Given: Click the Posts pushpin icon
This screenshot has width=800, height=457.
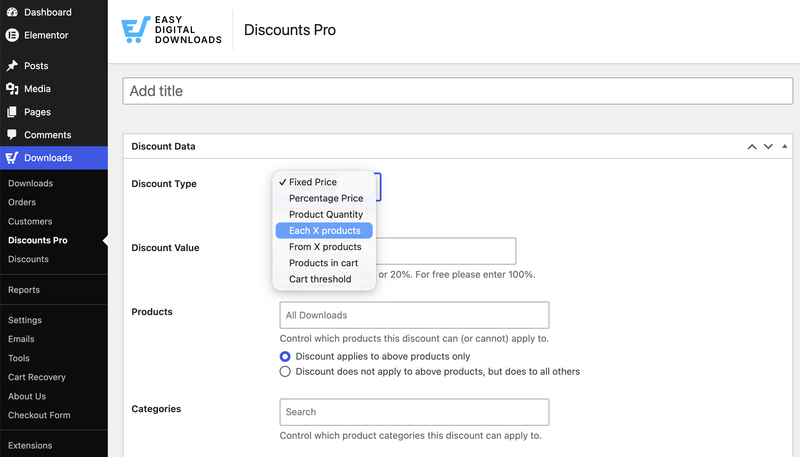Looking at the screenshot, I should point(12,66).
